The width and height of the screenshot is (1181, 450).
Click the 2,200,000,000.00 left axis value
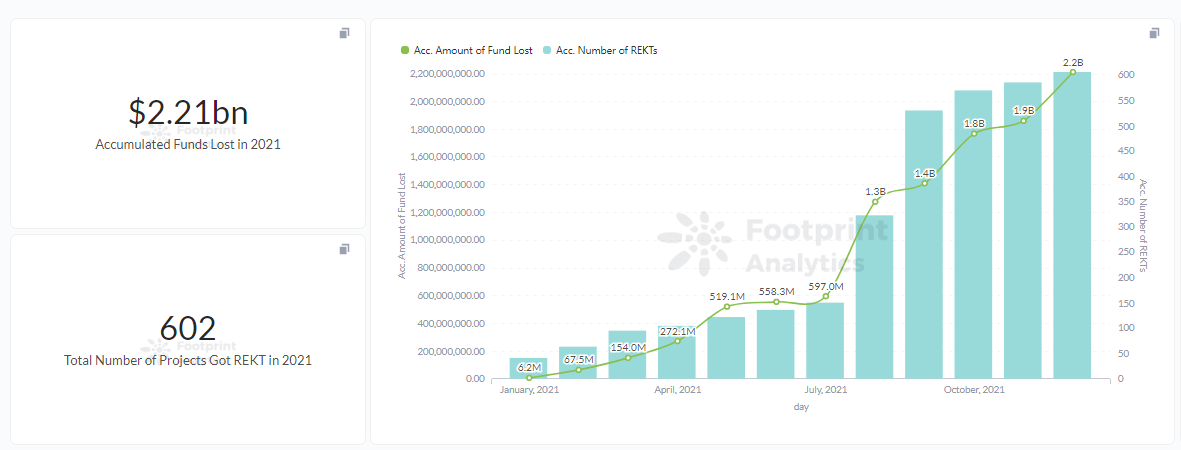tap(447, 74)
